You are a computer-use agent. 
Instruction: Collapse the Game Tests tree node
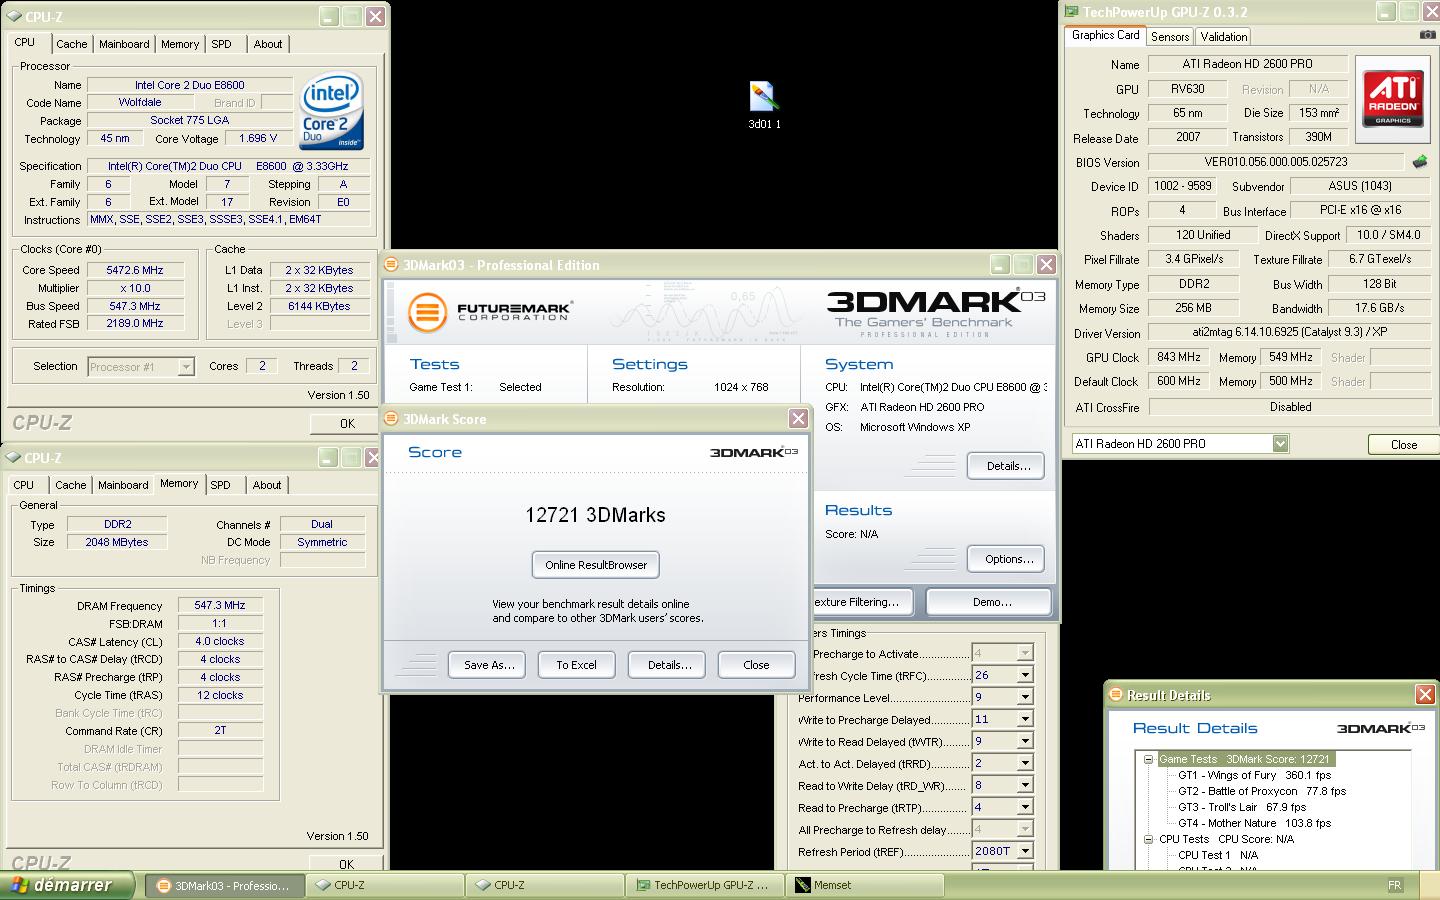[x=1149, y=759]
